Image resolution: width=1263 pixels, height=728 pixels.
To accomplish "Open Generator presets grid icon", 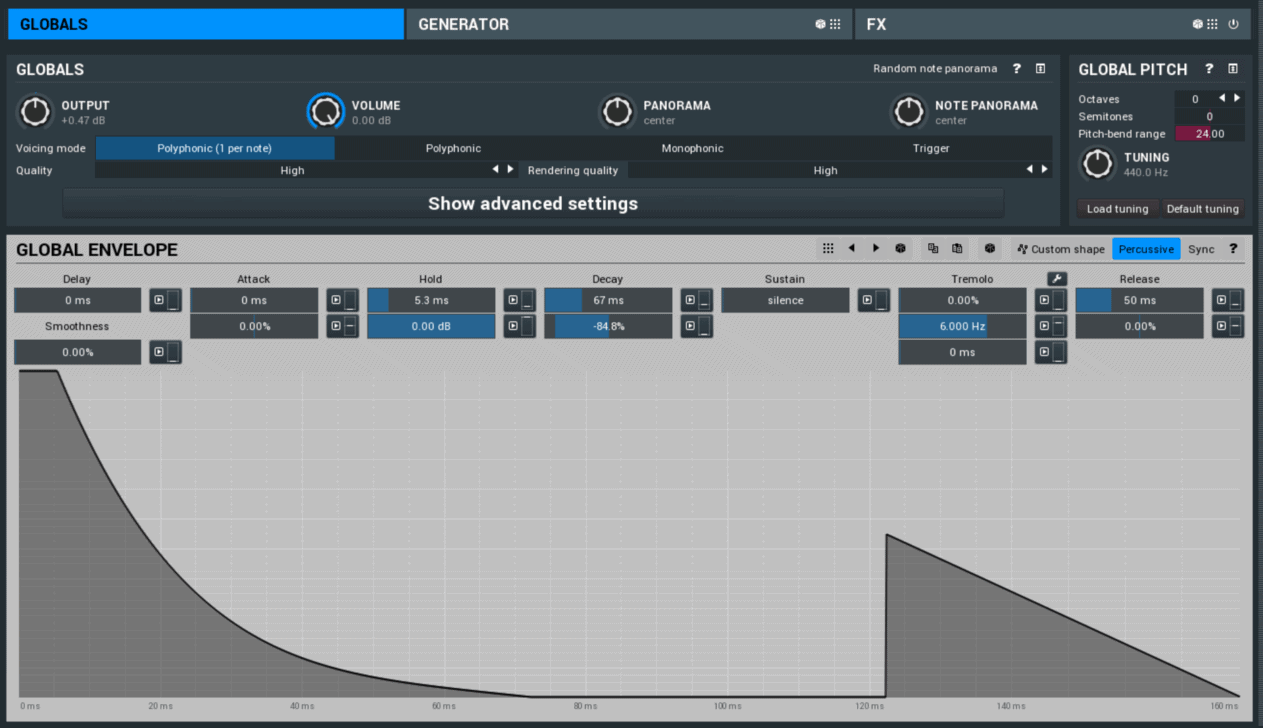I will (x=835, y=24).
